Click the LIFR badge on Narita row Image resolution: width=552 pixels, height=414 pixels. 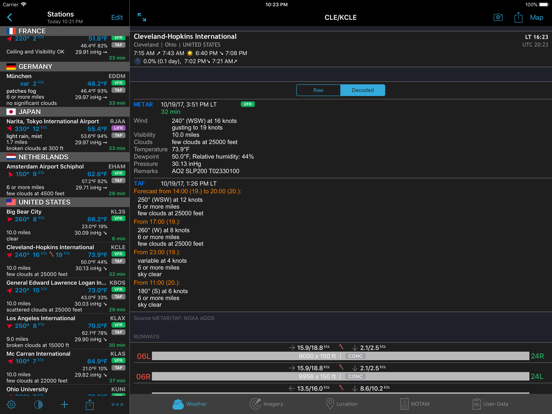point(118,128)
